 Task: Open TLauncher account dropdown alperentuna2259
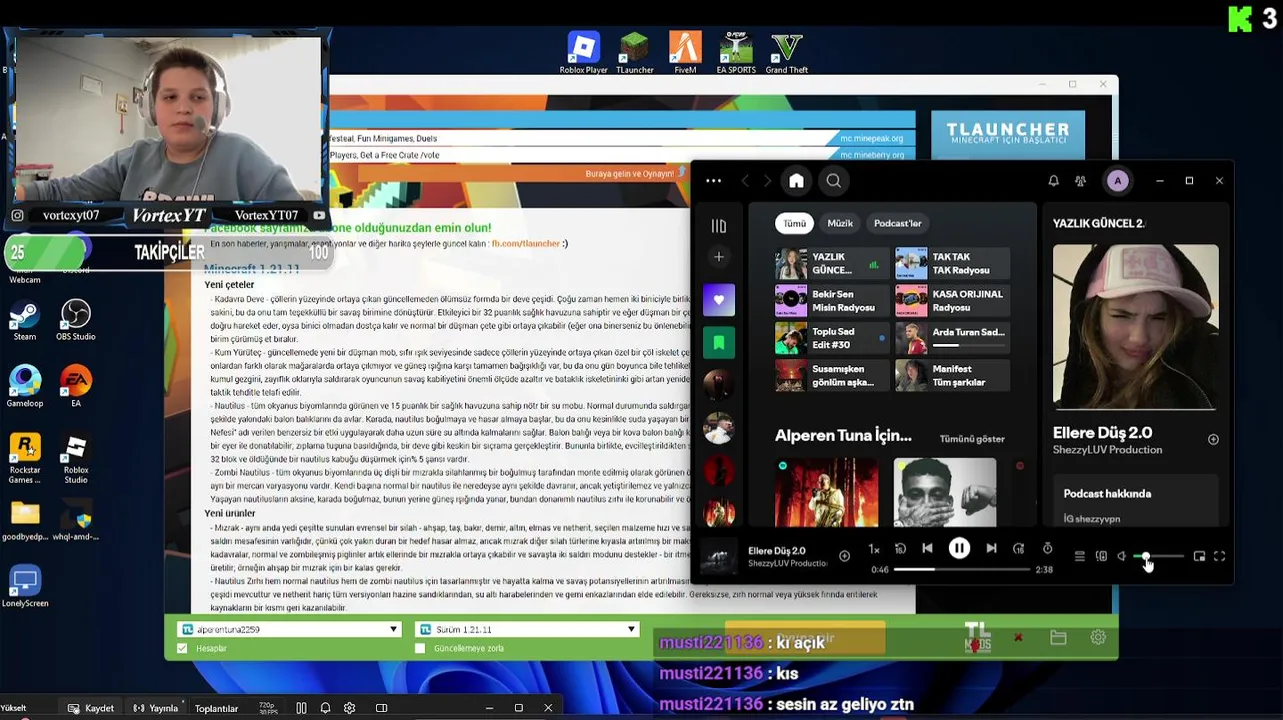coord(289,629)
